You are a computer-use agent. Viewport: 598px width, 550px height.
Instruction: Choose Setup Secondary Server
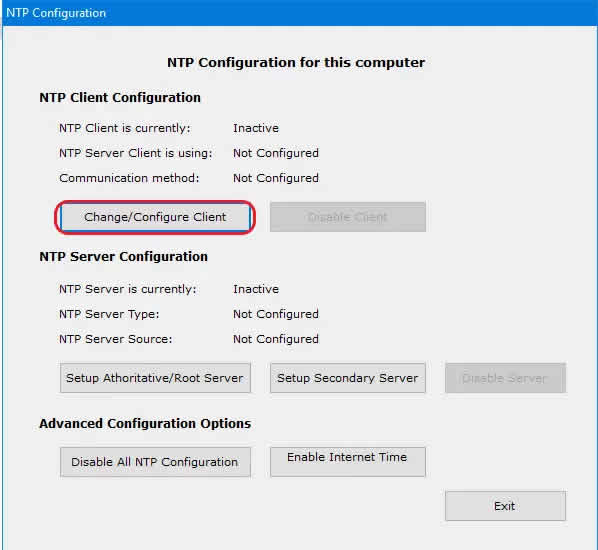point(348,378)
